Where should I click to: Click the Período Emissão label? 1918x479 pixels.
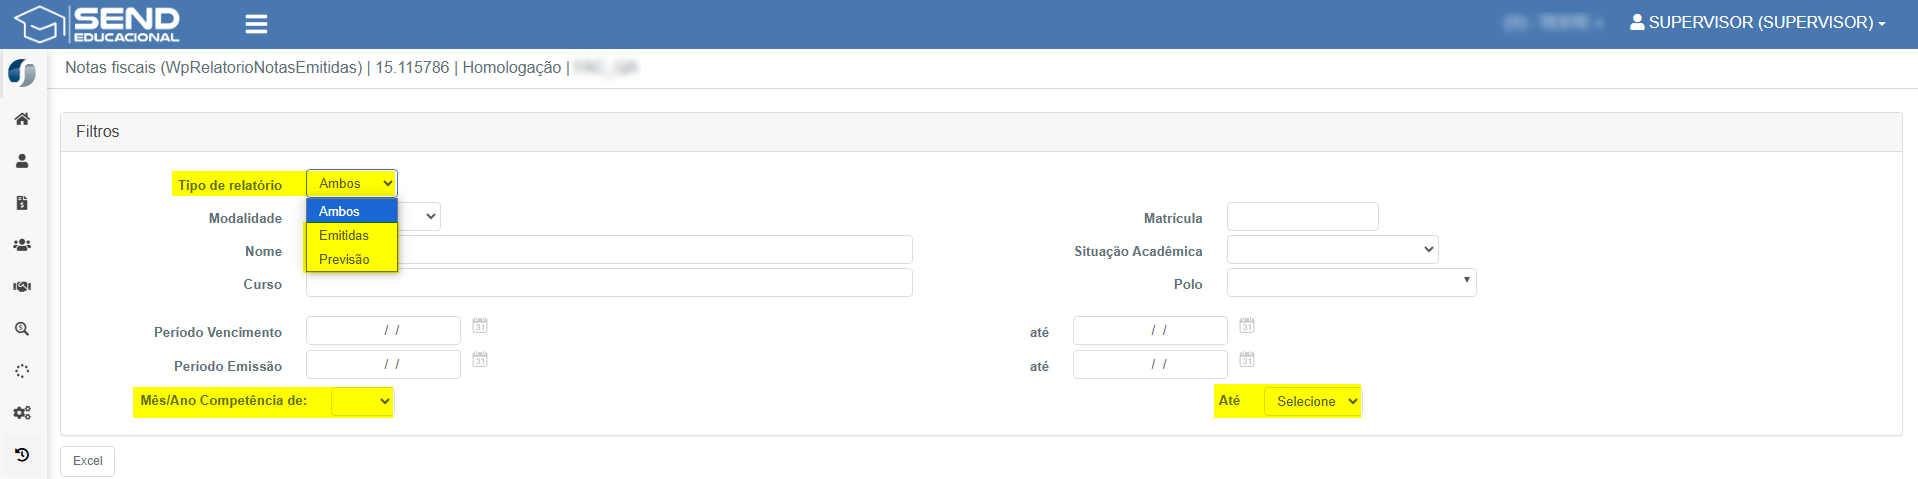click(228, 366)
